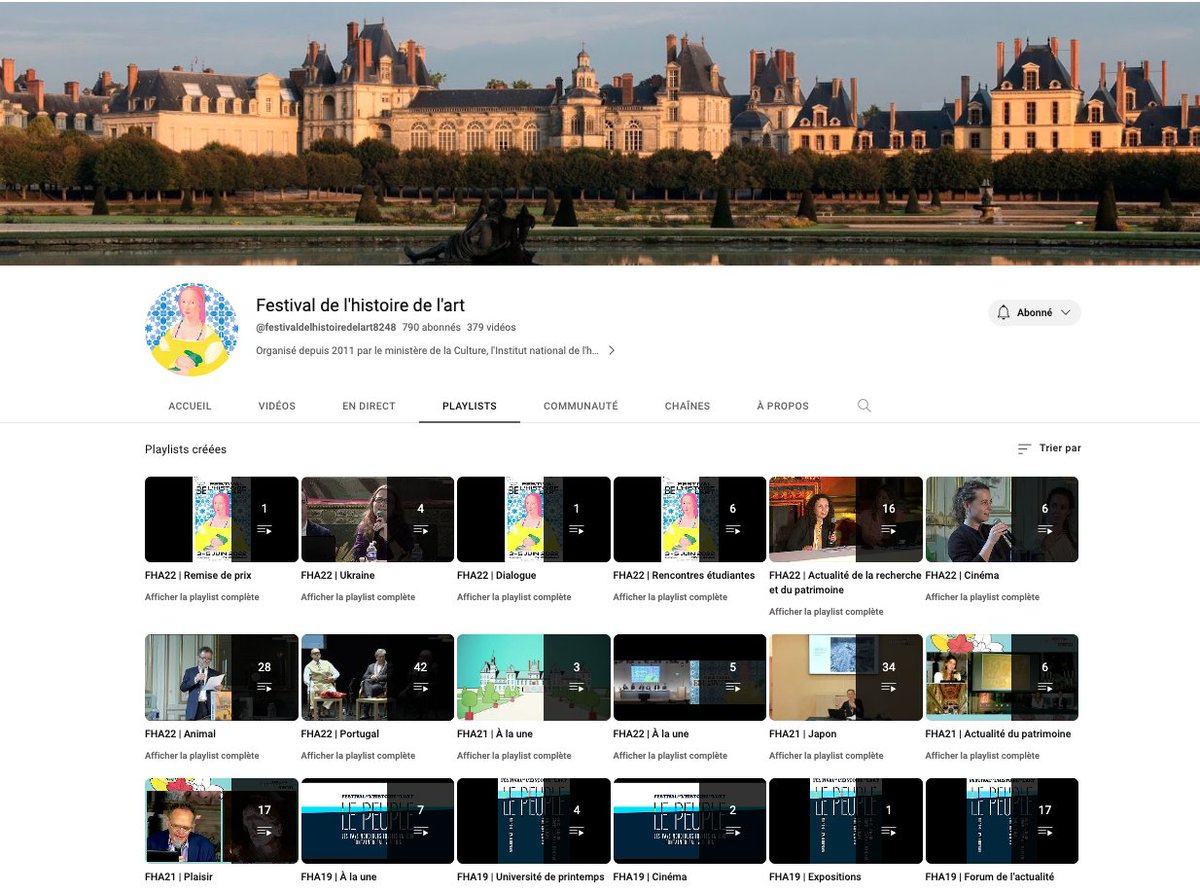Open the EN DIRECT tab
The image size is (1200, 892).
369,406
